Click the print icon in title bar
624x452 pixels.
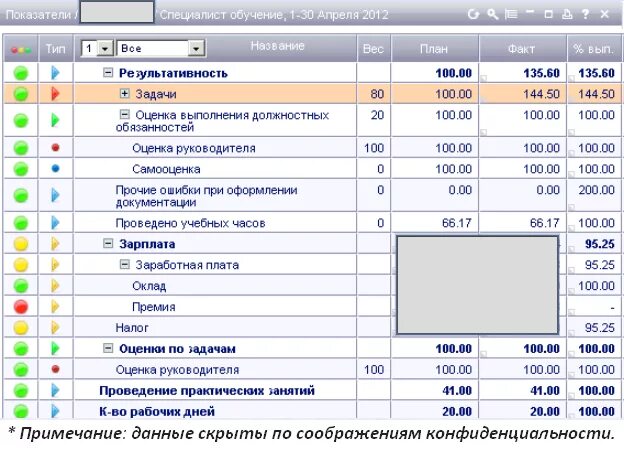pyautogui.click(x=567, y=14)
